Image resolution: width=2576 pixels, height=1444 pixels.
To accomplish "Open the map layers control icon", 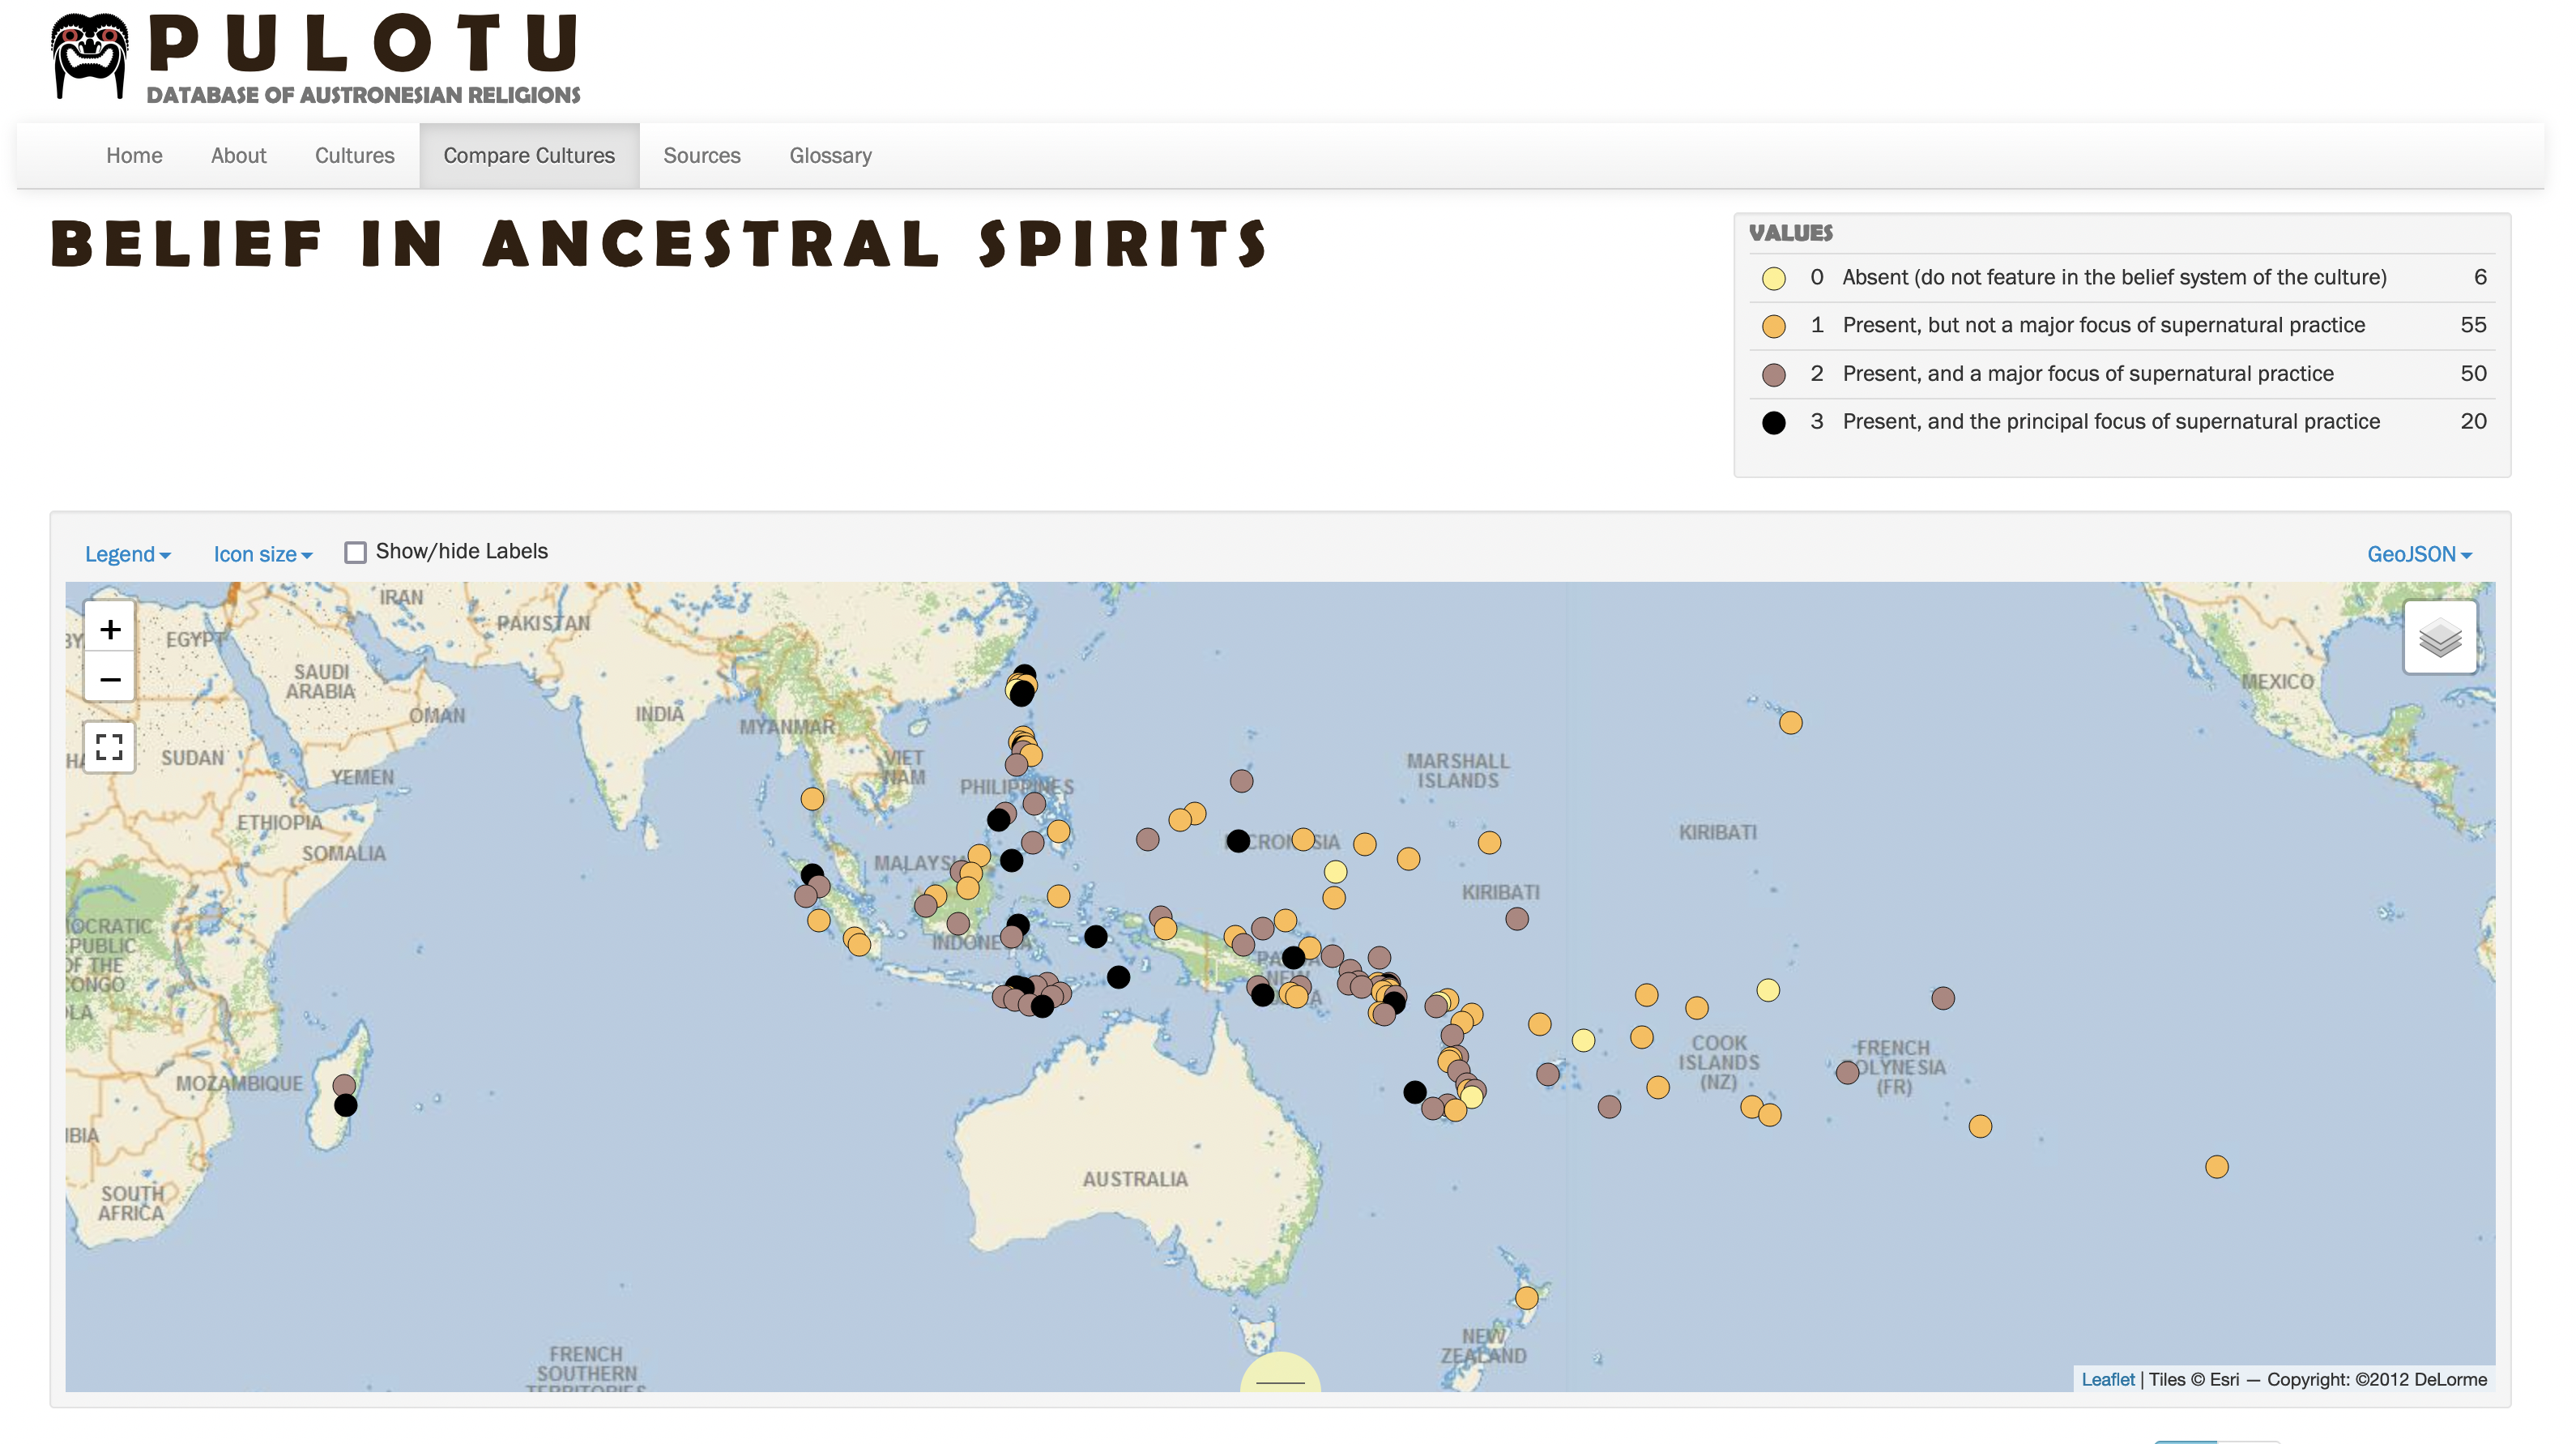I will coord(2439,638).
